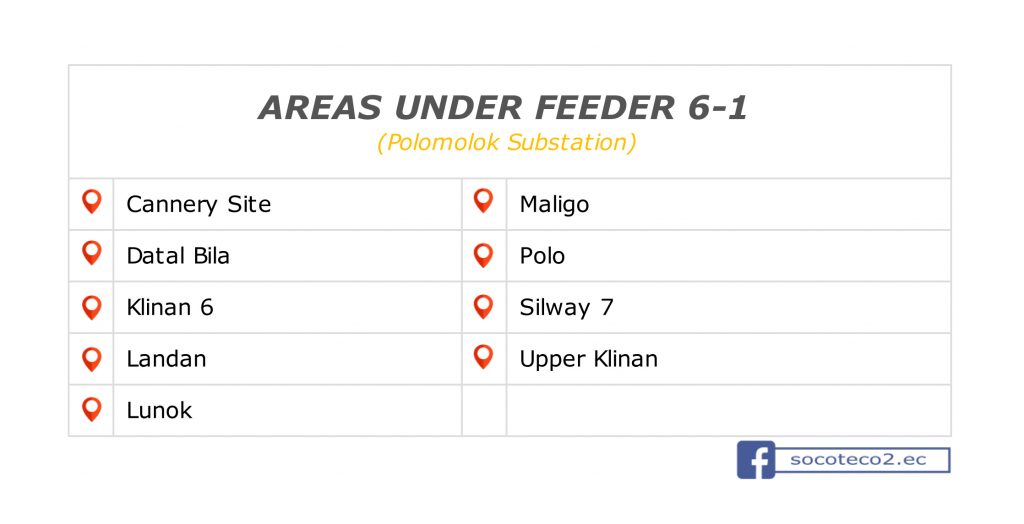The image size is (1024, 524).
Task: Select the Silway 7 text entry
Action: click(x=566, y=307)
